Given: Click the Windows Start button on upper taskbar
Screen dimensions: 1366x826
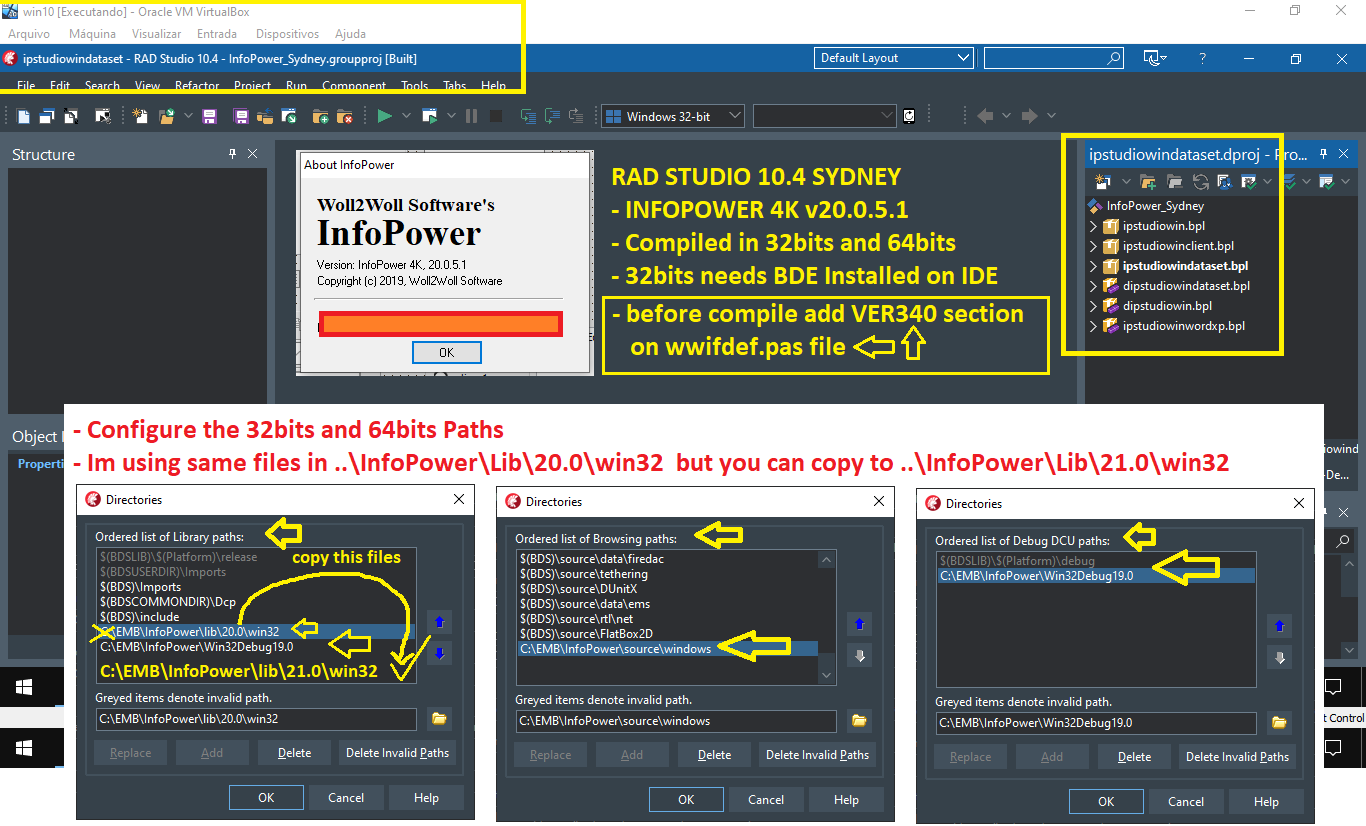Looking at the screenshot, I should click(24, 687).
